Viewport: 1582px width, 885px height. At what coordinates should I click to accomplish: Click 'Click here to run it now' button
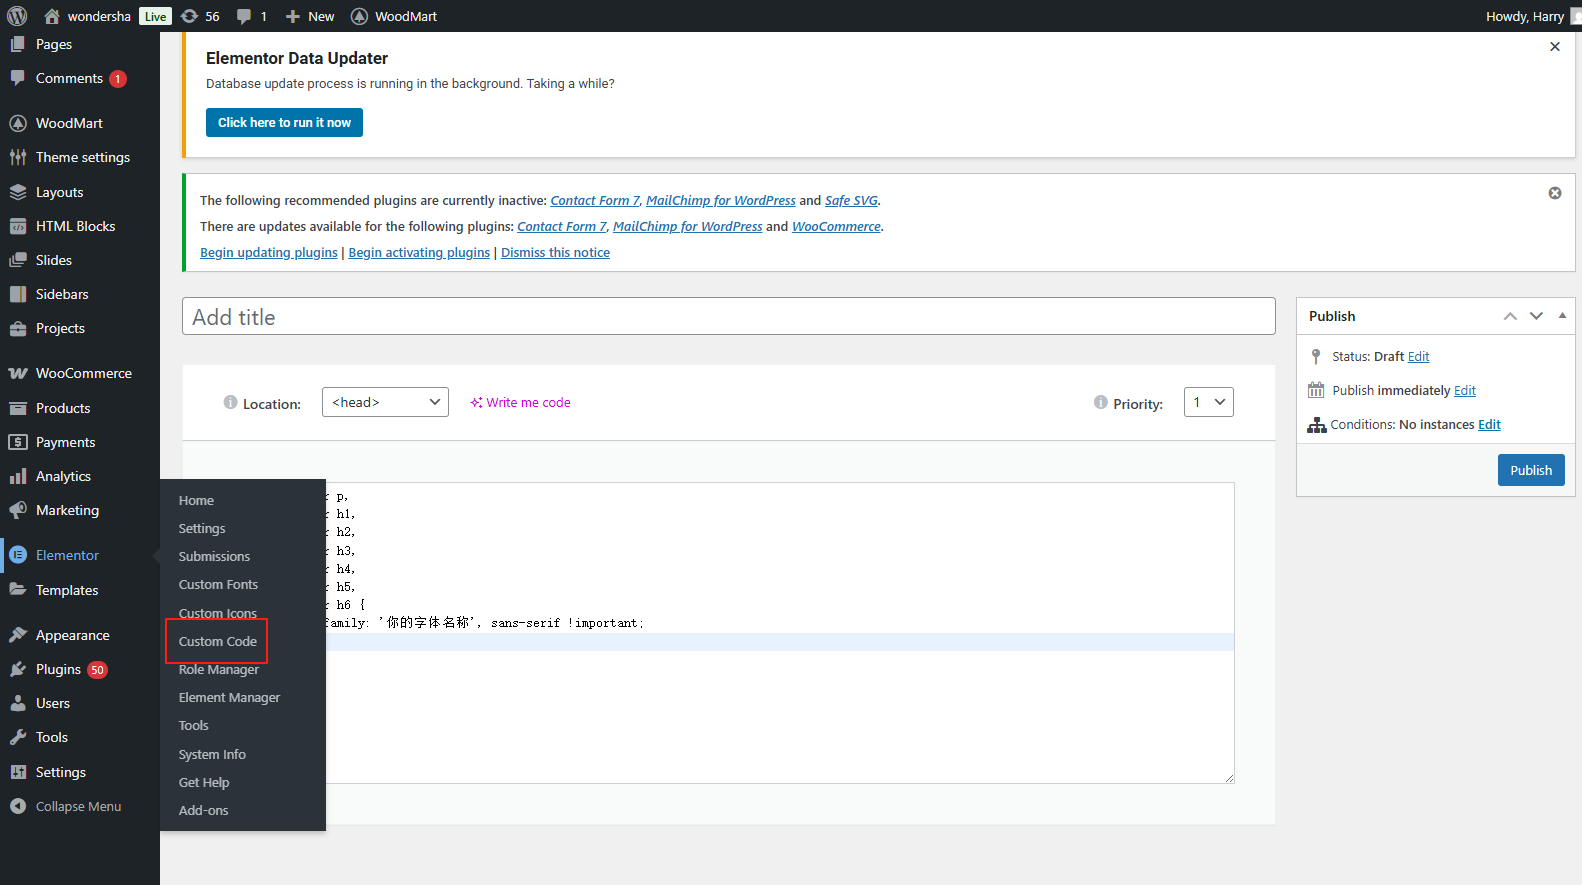pos(284,122)
